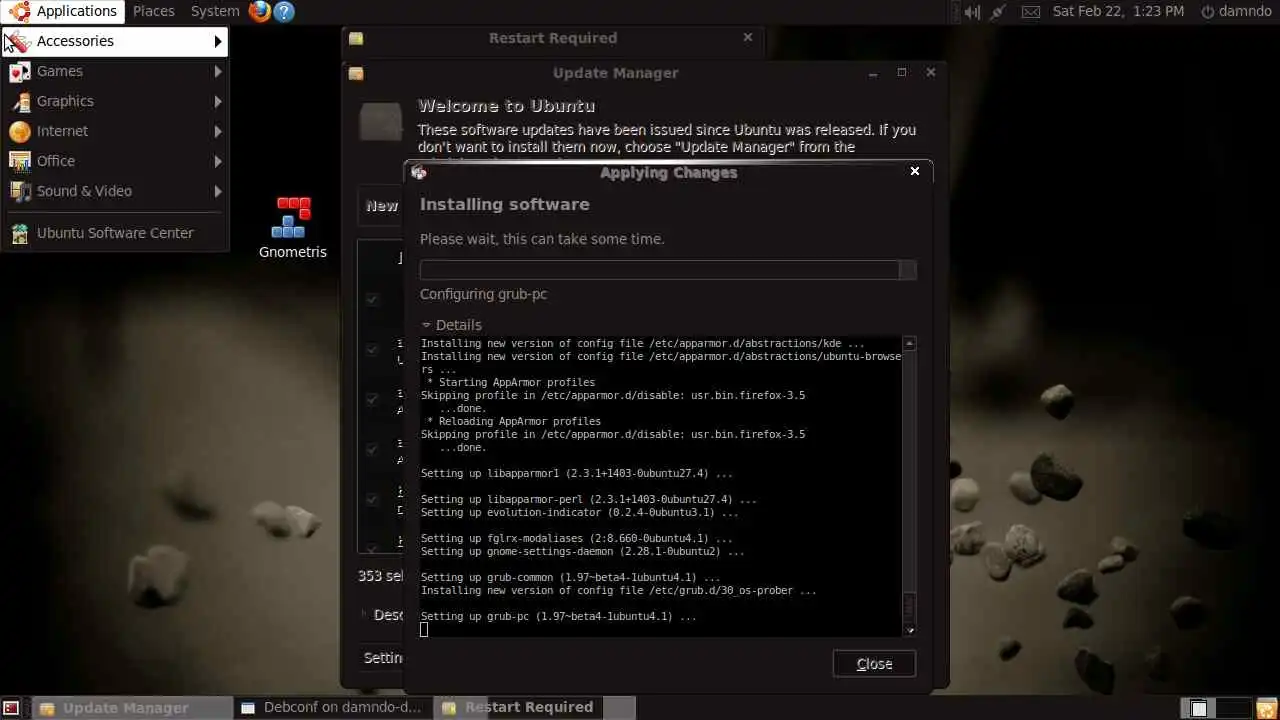Click the Sound & Video icon
This screenshot has width=1280, height=720.
point(20,191)
